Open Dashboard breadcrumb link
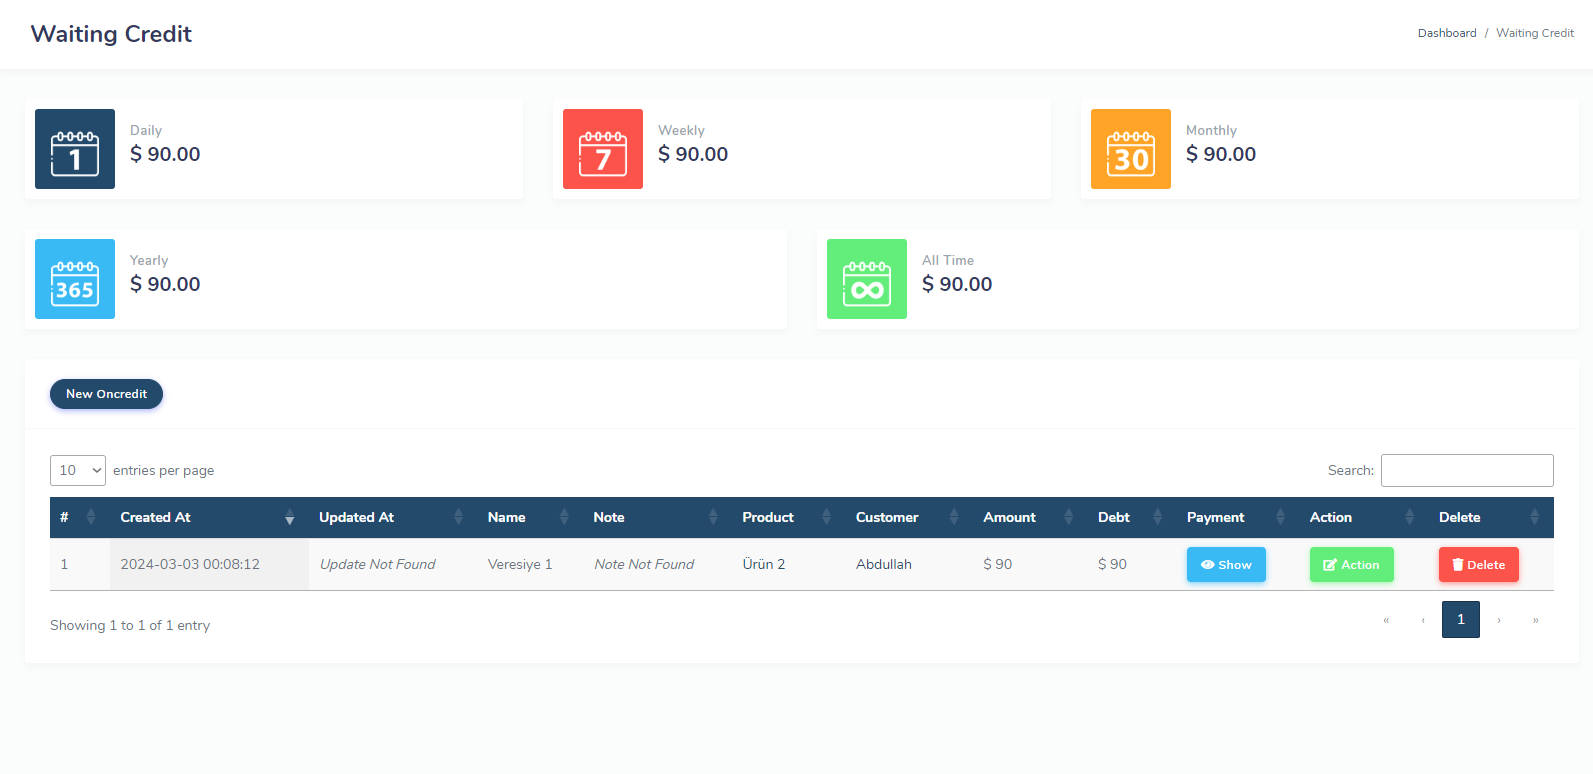The height and width of the screenshot is (774, 1593). pos(1446,33)
